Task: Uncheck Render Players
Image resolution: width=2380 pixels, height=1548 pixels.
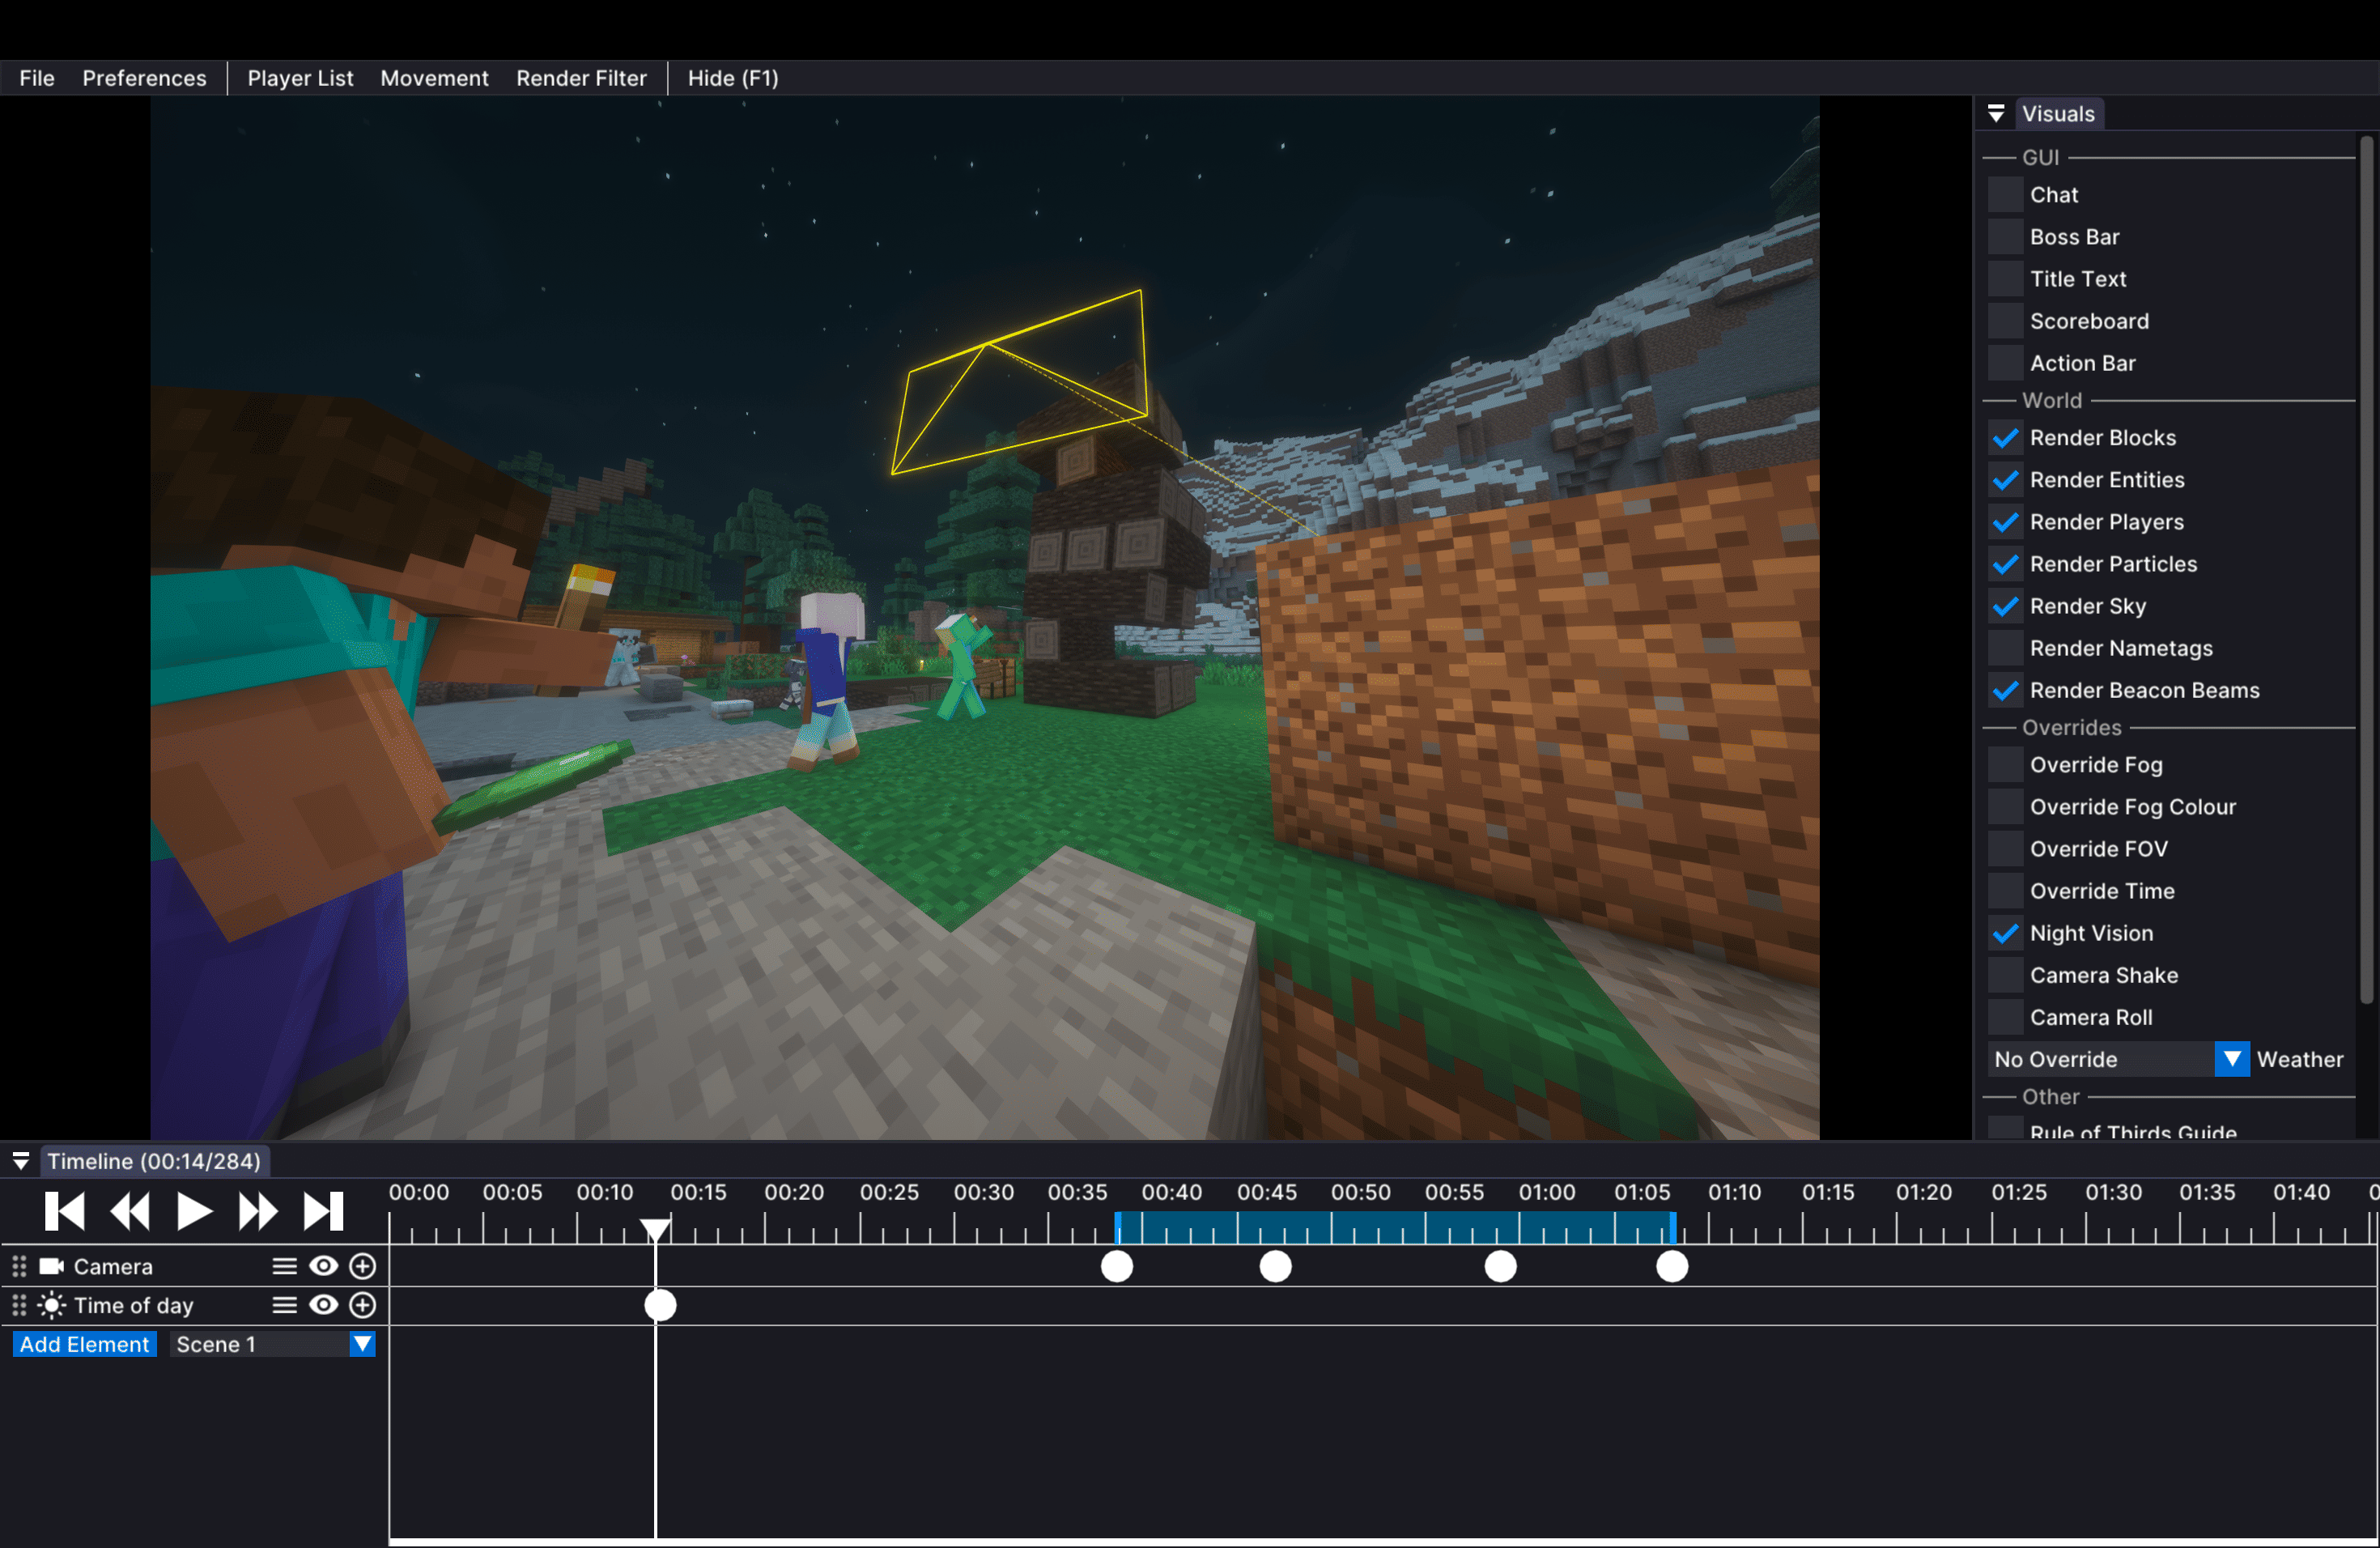Action: tap(2005, 522)
